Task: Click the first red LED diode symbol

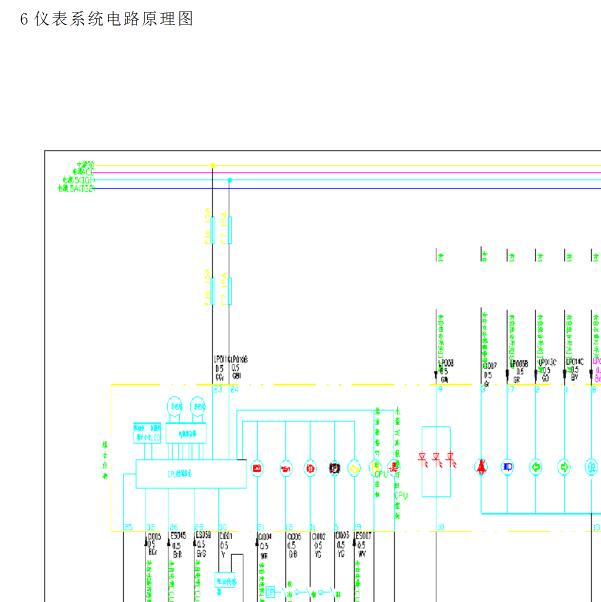Action: 423,460
